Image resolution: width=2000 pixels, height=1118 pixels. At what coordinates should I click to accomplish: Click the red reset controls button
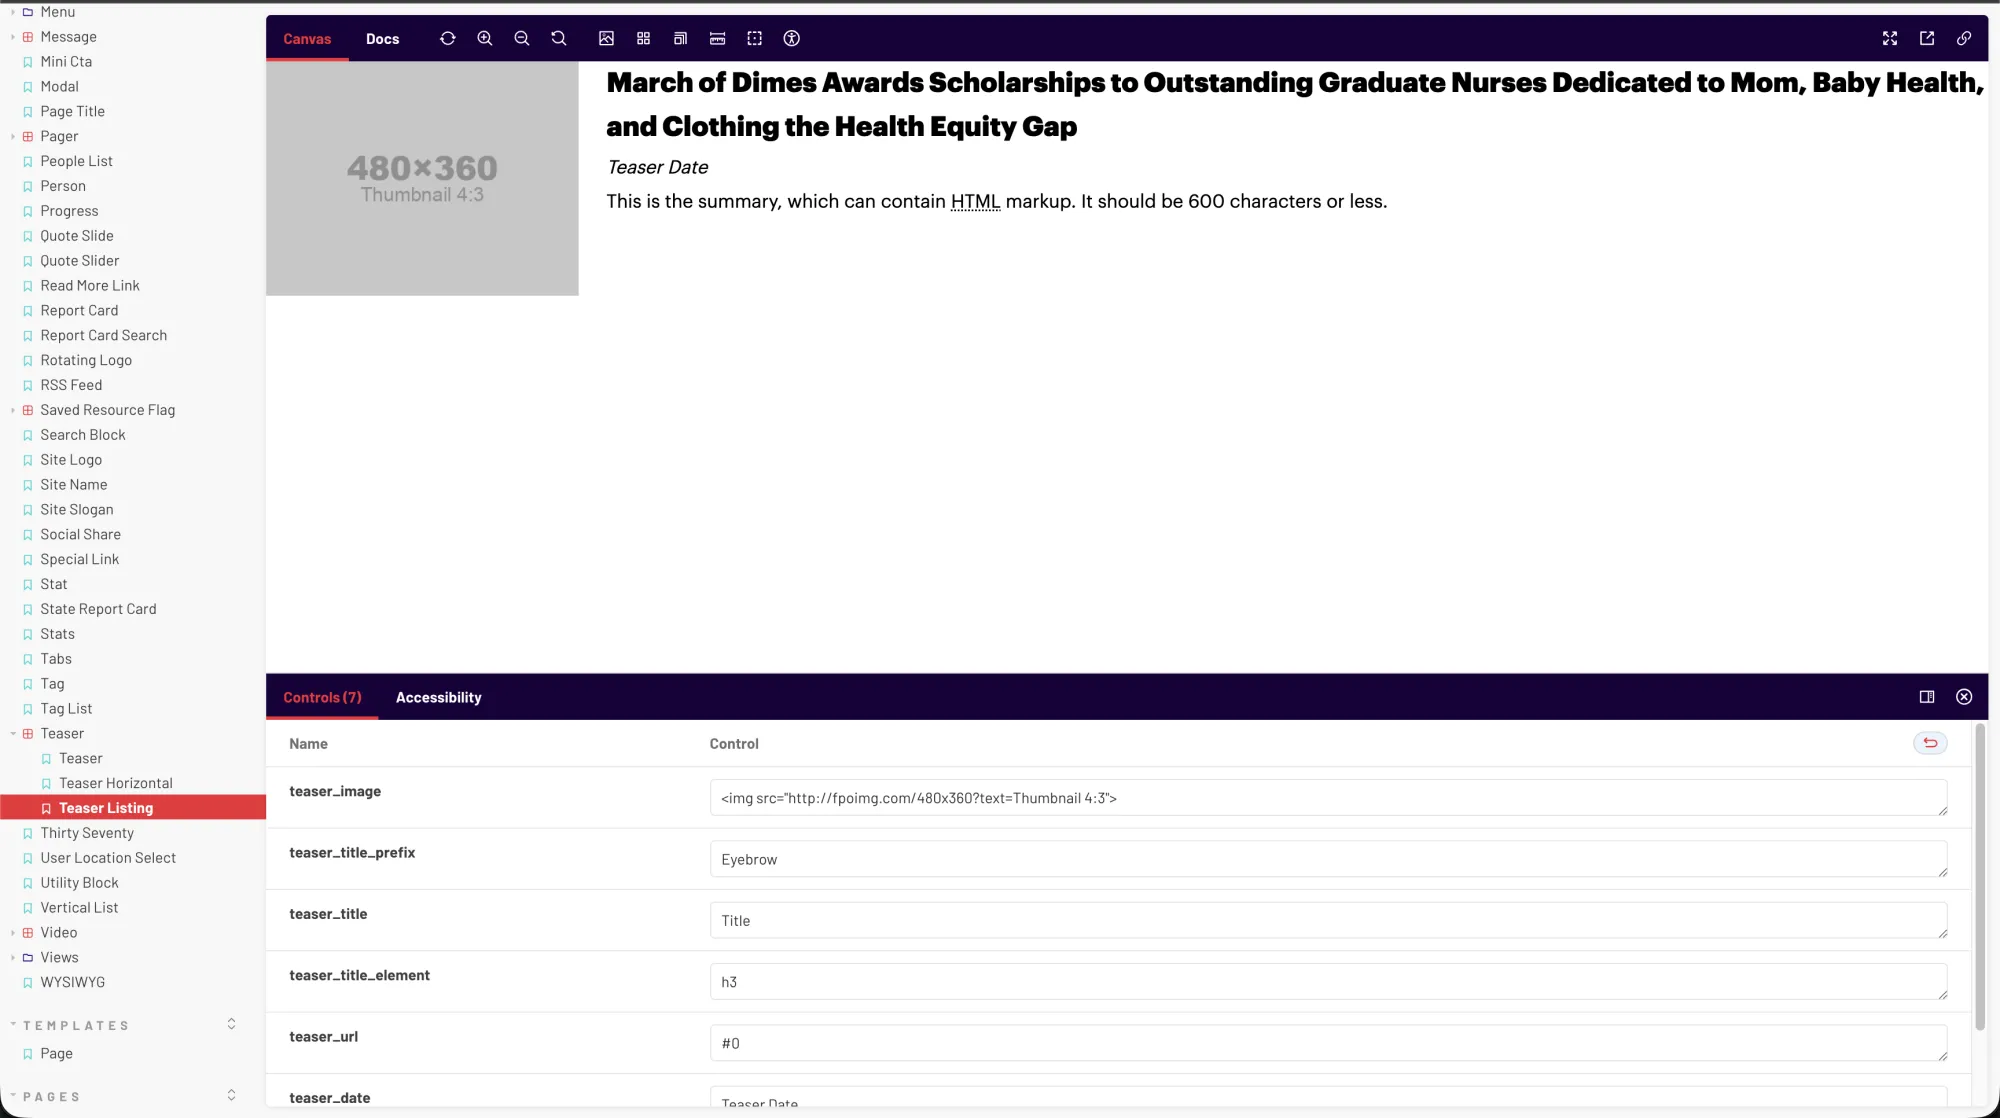(x=1930, y=743)
